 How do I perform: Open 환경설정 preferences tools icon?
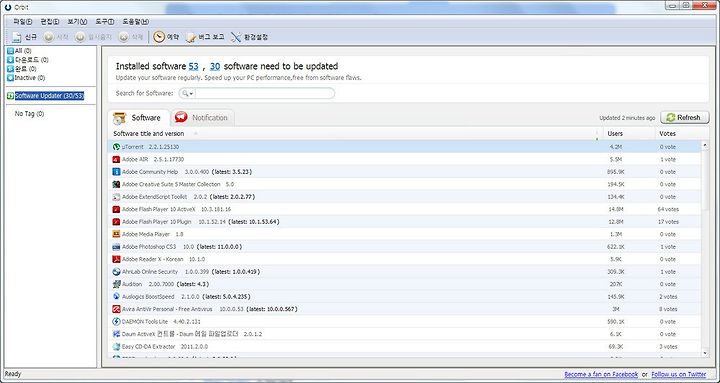pyautogui.click(x=236, y=37)
